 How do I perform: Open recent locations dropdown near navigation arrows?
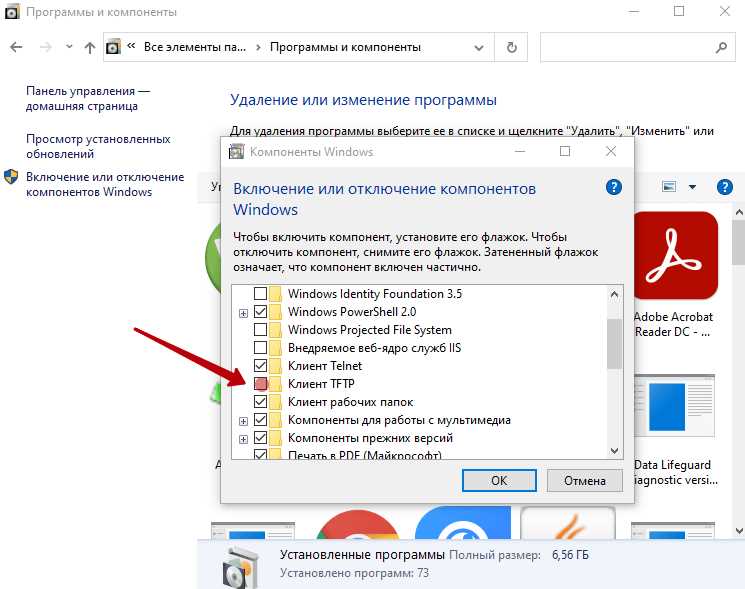point(68,47)
